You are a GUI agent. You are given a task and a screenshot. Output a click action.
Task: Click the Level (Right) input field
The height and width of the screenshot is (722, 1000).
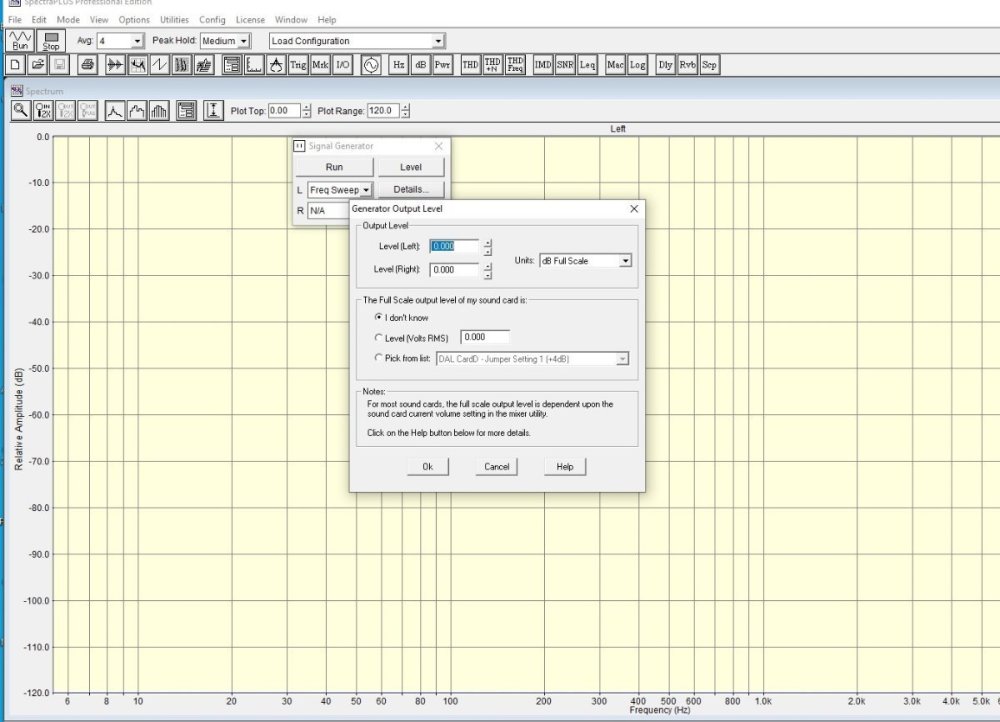[454, 270]
